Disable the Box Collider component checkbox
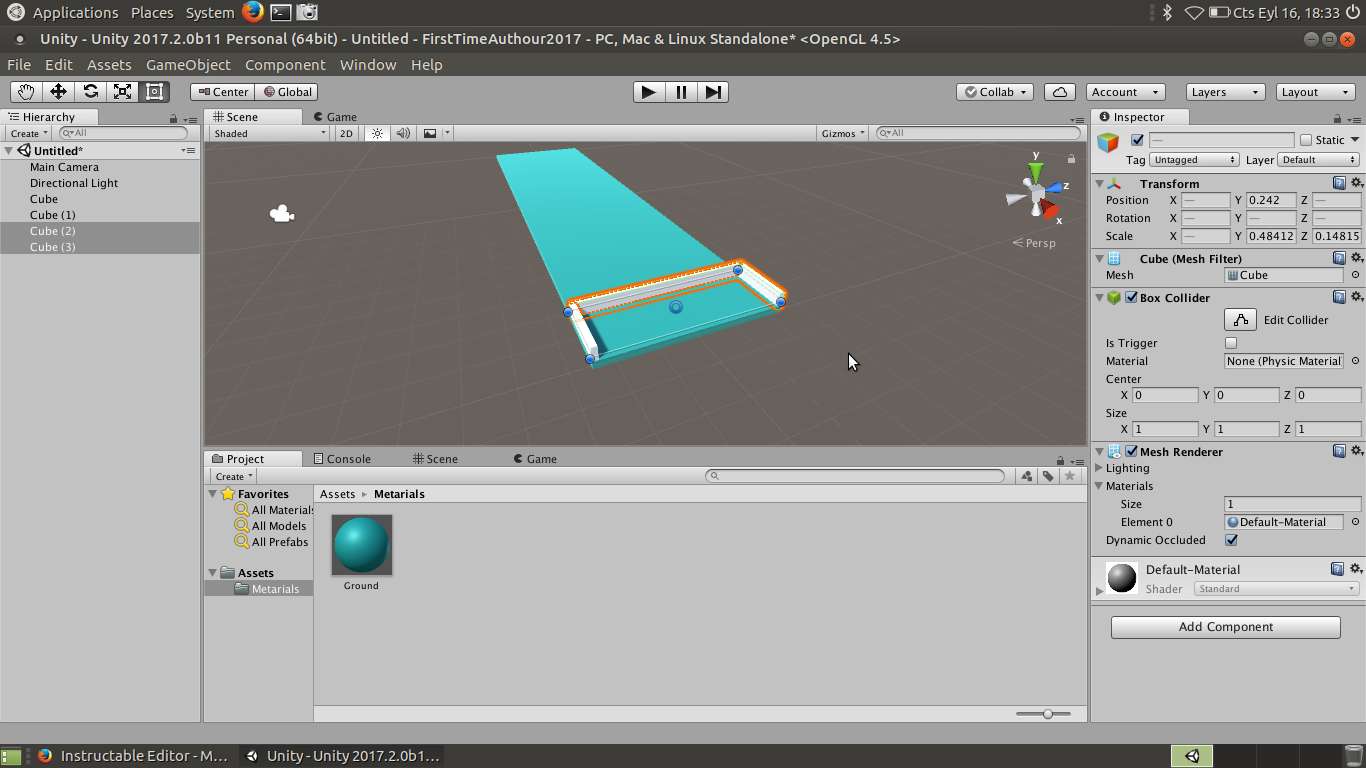This screenshot has height=768, width=1366. click(1131, 297)
